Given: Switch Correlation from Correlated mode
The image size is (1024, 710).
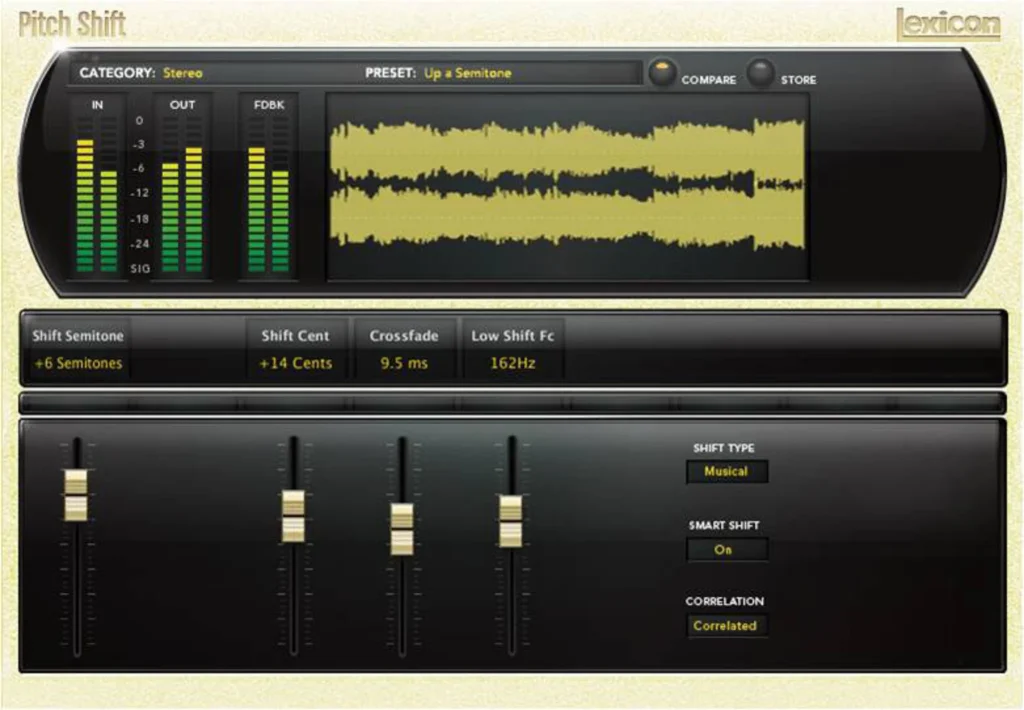Looking at the screenshot, I should (727, 625).
